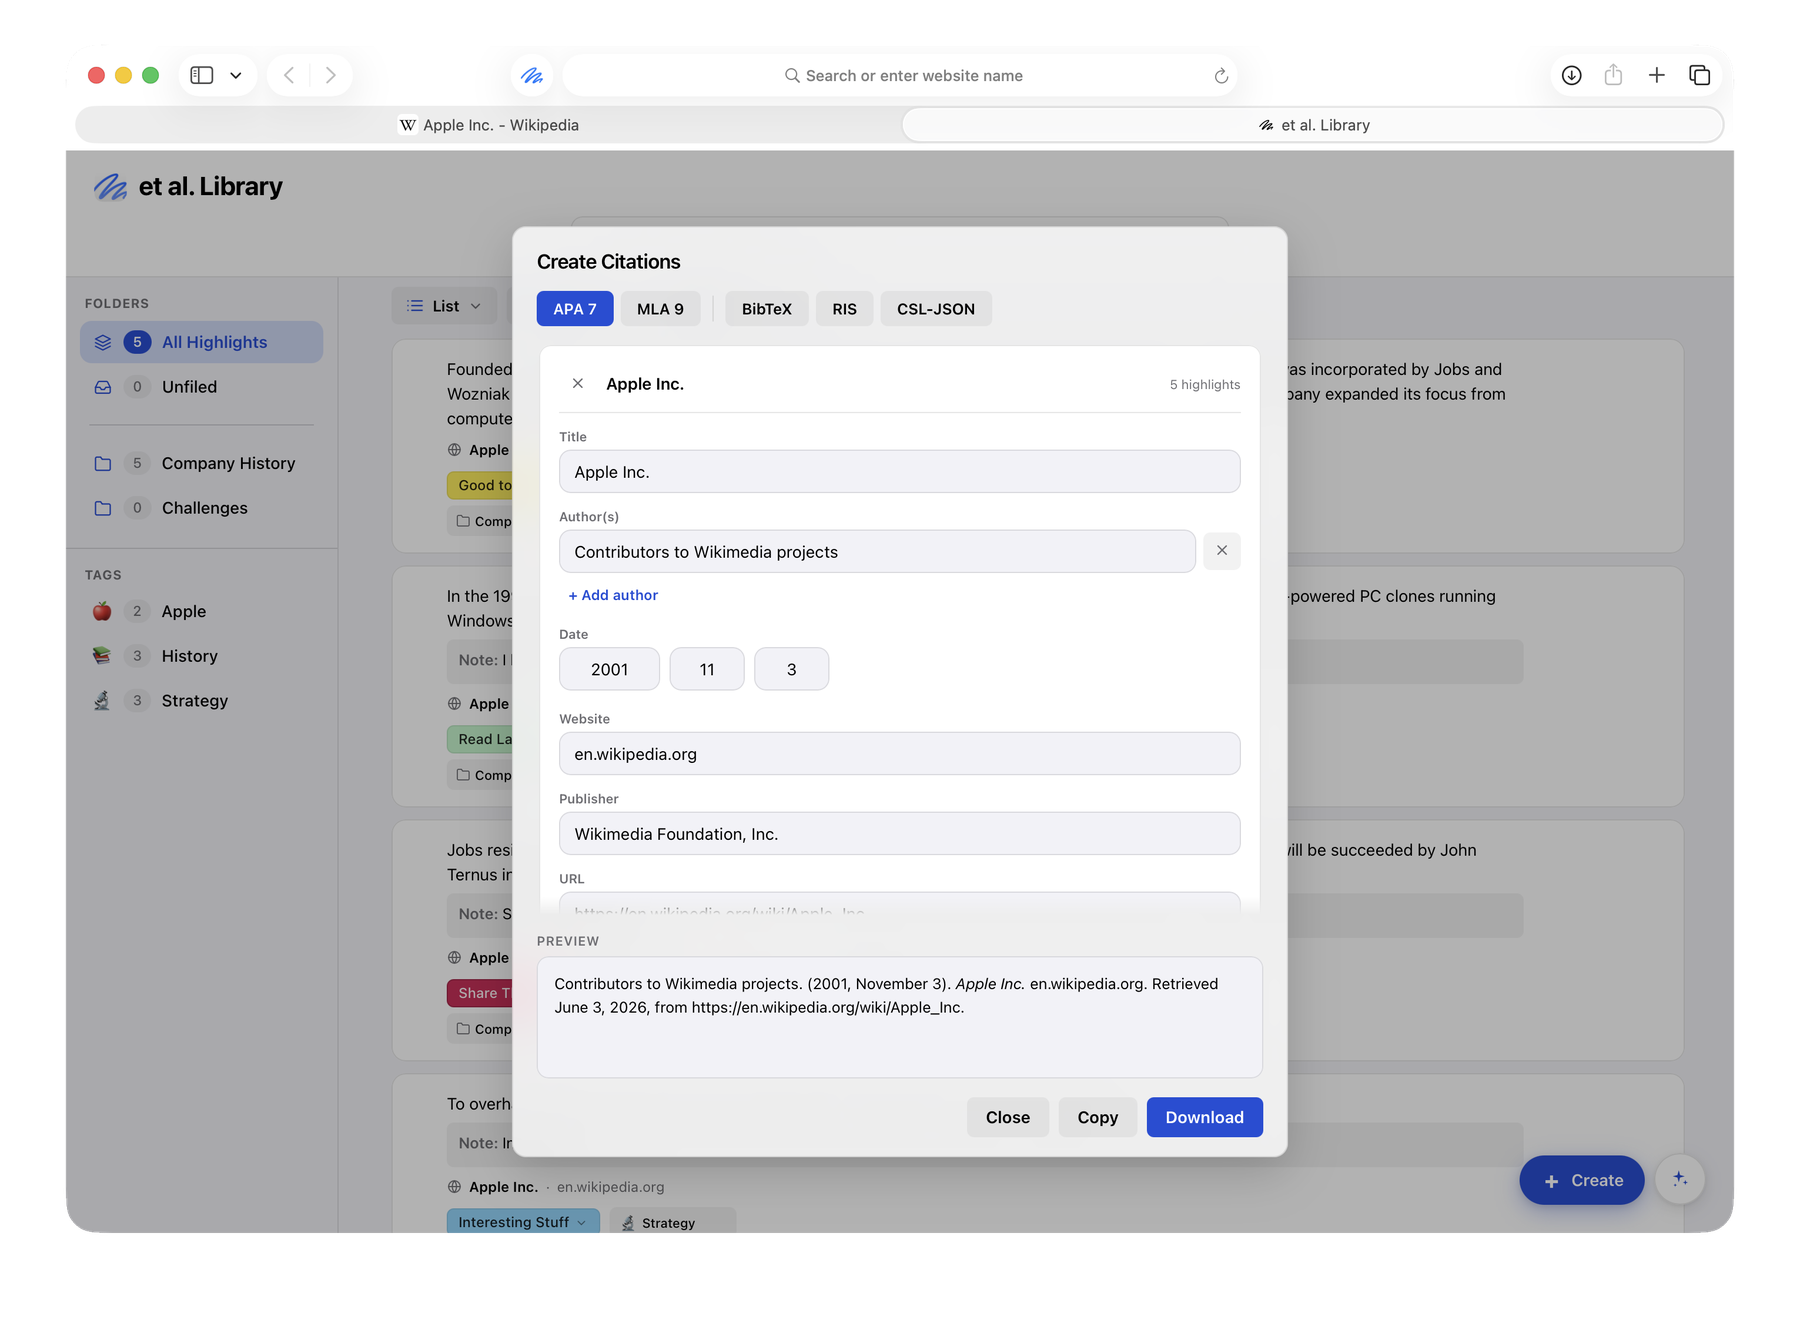Go back with the browser back arrow
This screenshot has height=1320, width=1800.
(x=289, y=75)
